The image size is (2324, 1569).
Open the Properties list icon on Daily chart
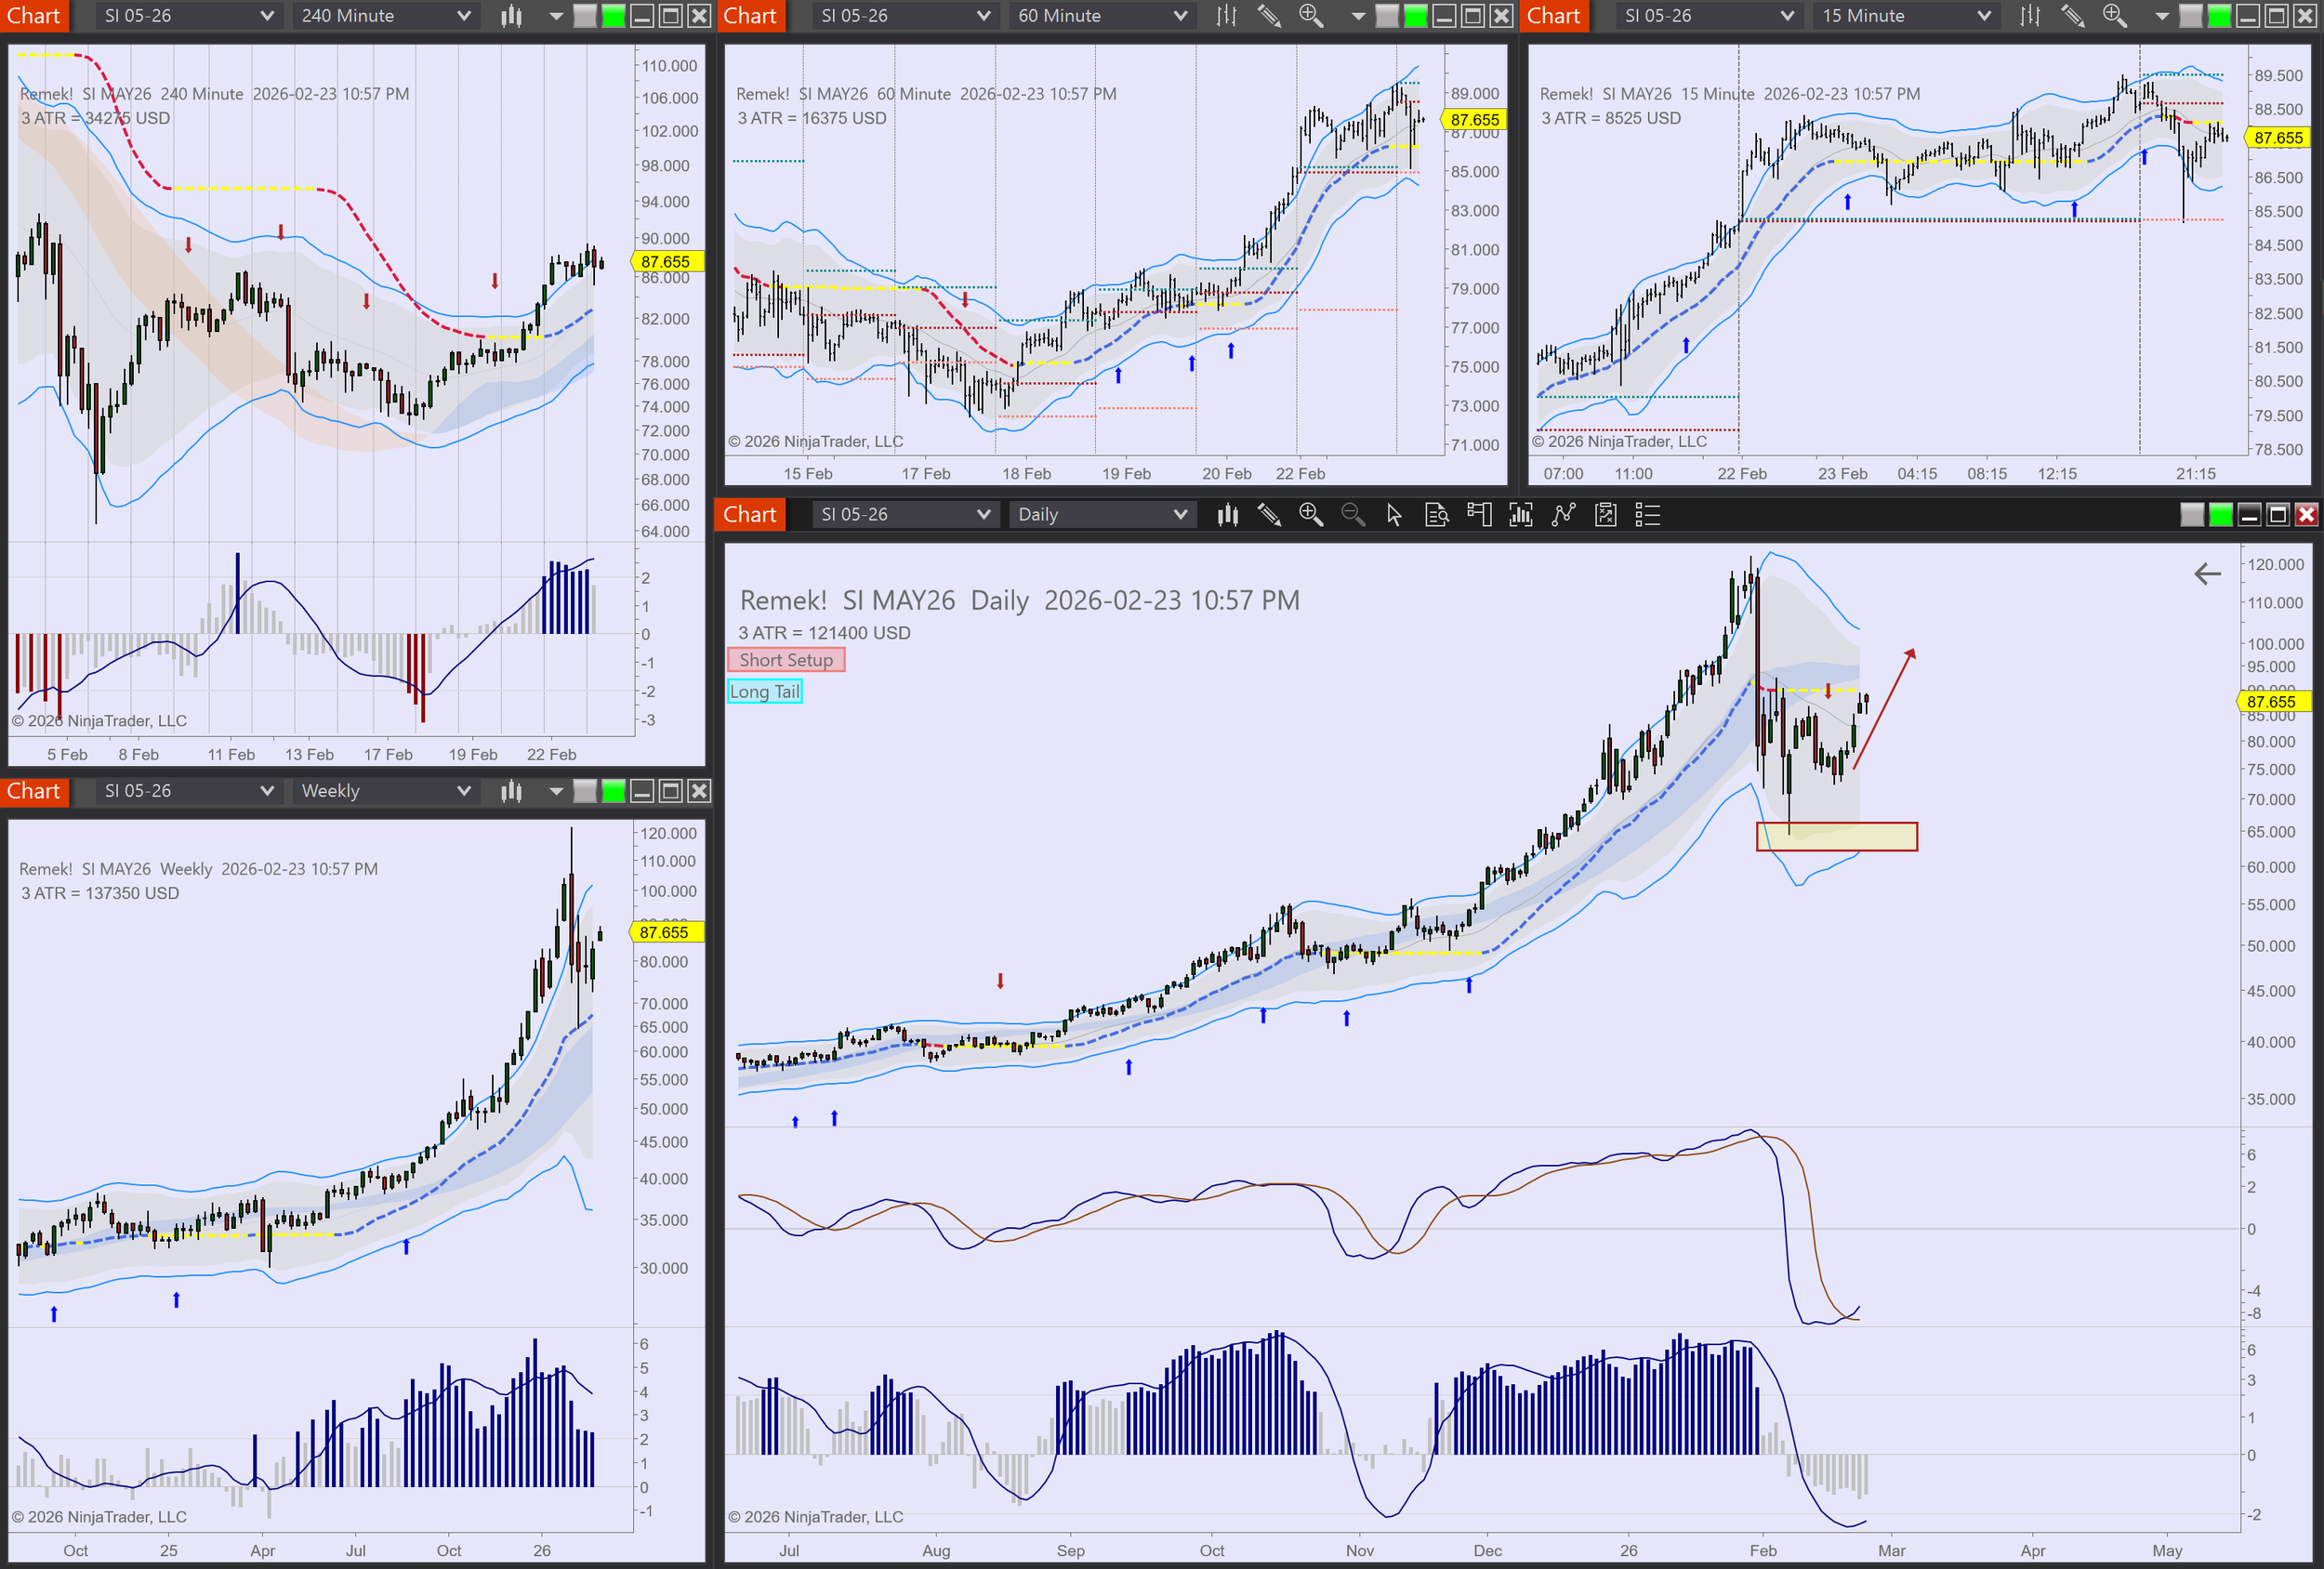tap(1647, 515)
